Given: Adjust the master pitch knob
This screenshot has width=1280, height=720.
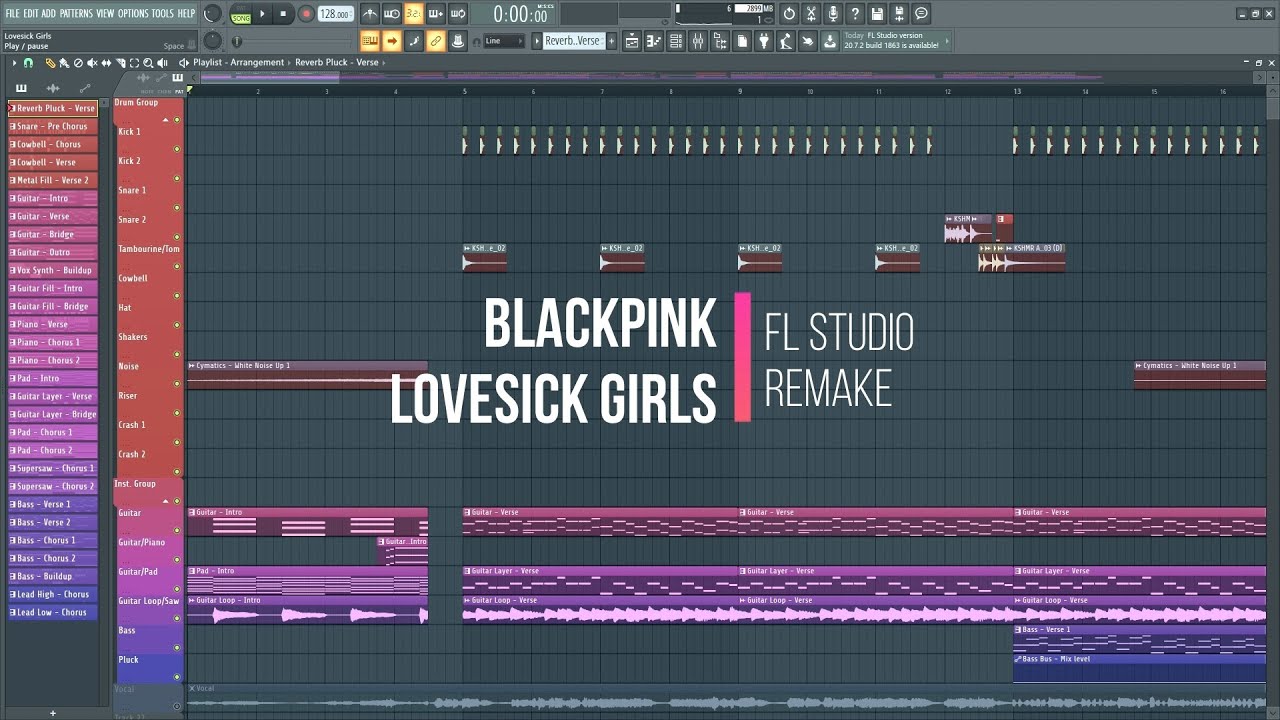Looking at the screenshot, I should (x=213, y=41).
